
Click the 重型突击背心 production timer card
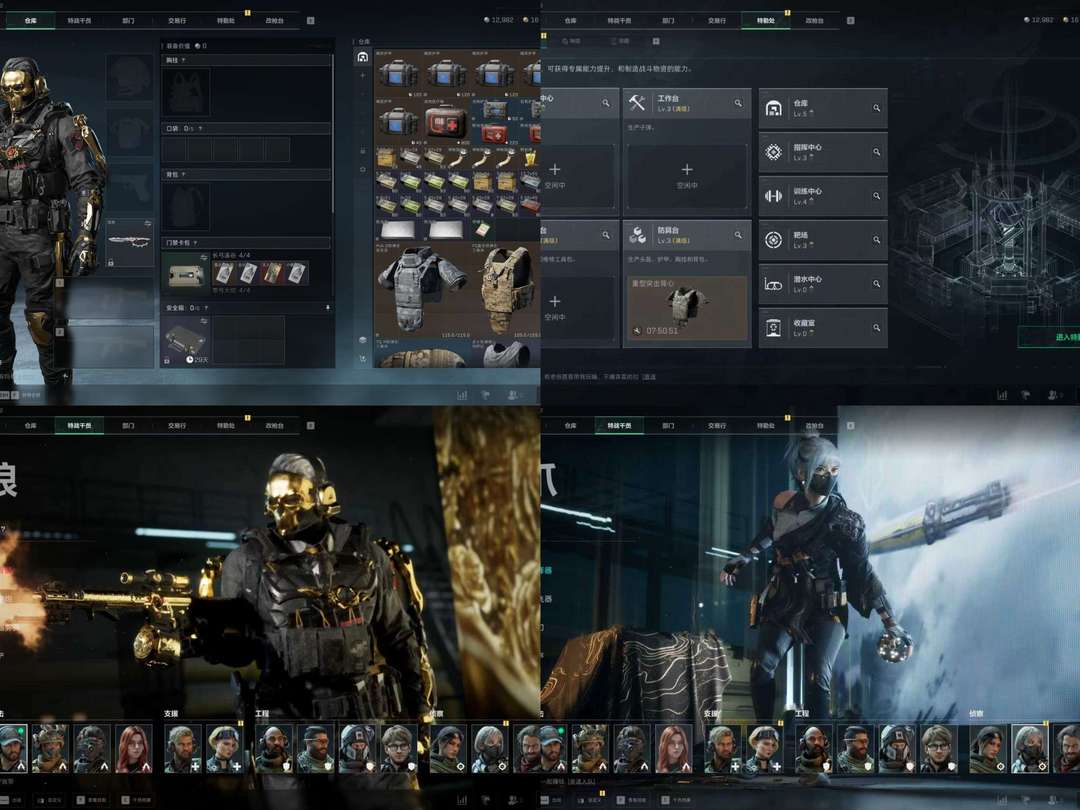686,308
